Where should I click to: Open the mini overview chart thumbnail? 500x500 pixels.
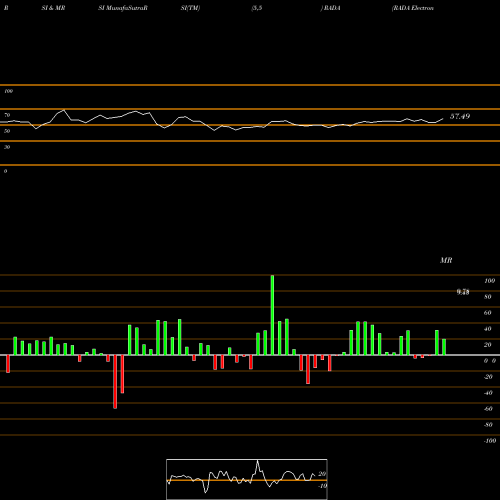coord(247,479)
